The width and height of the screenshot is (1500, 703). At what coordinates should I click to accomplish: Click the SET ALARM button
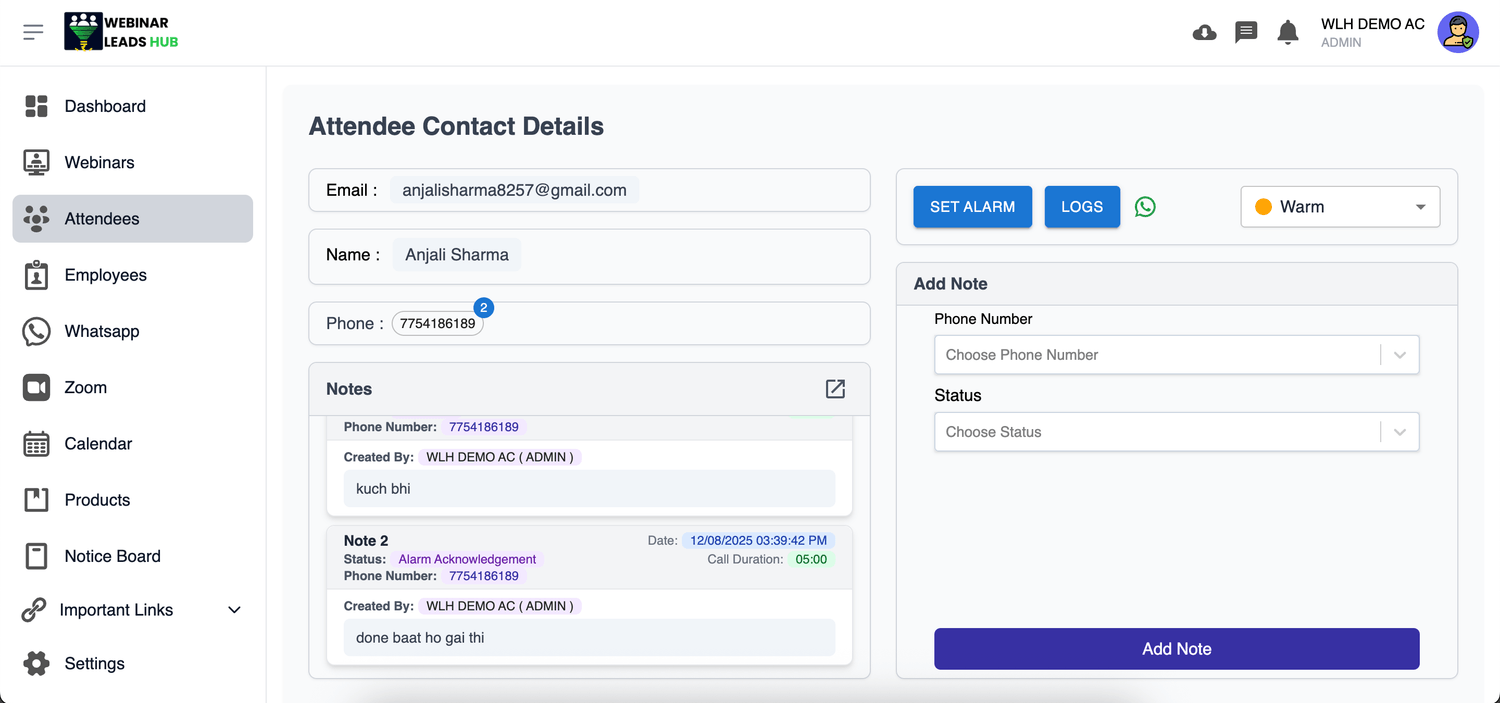click(972, 207)
